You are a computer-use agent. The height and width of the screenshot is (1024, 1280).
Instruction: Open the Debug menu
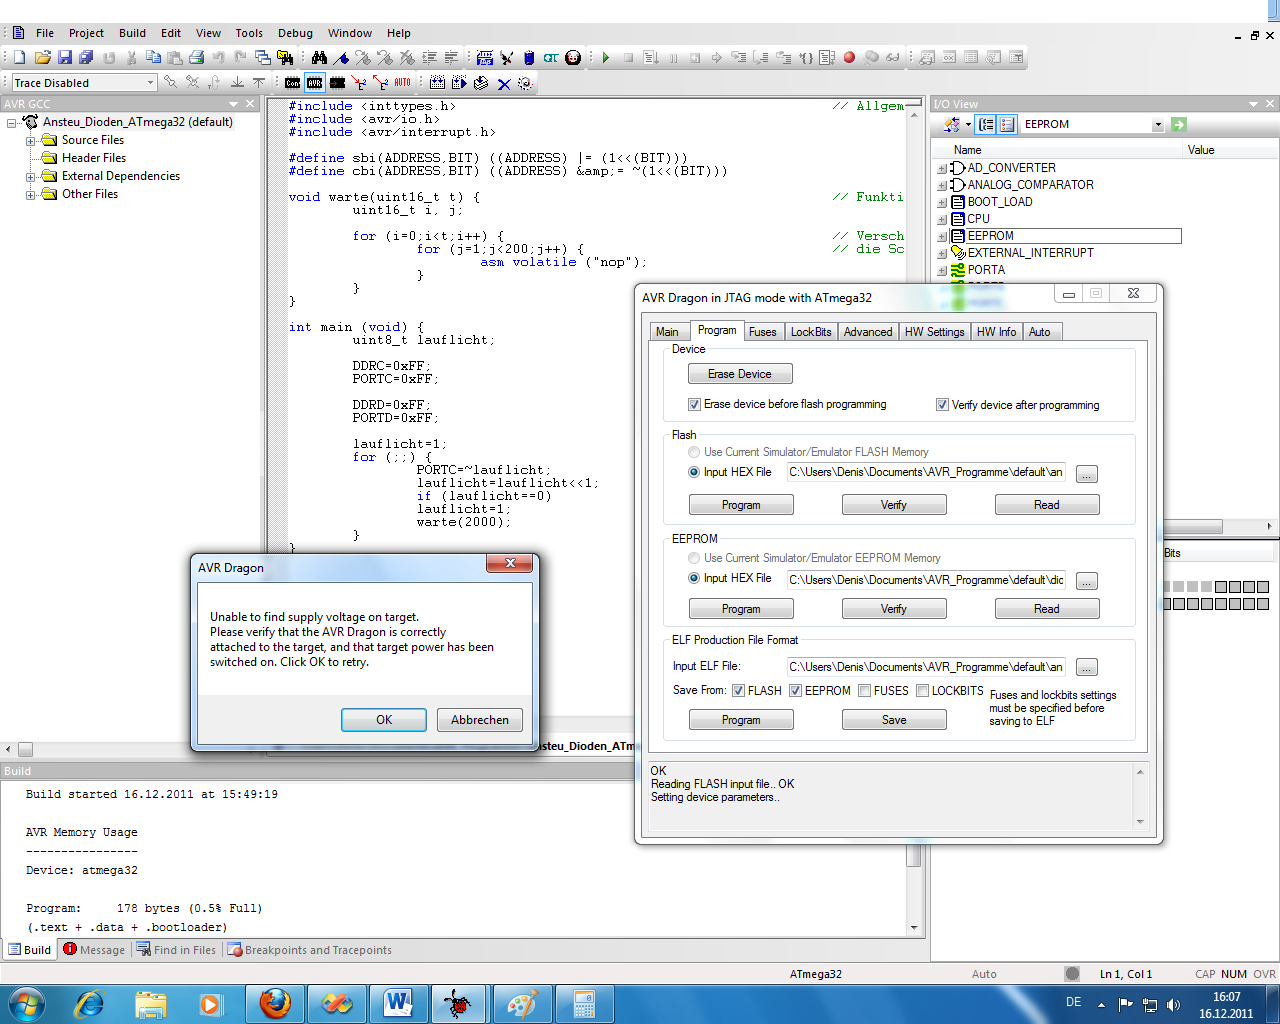(x=295, y=33)
